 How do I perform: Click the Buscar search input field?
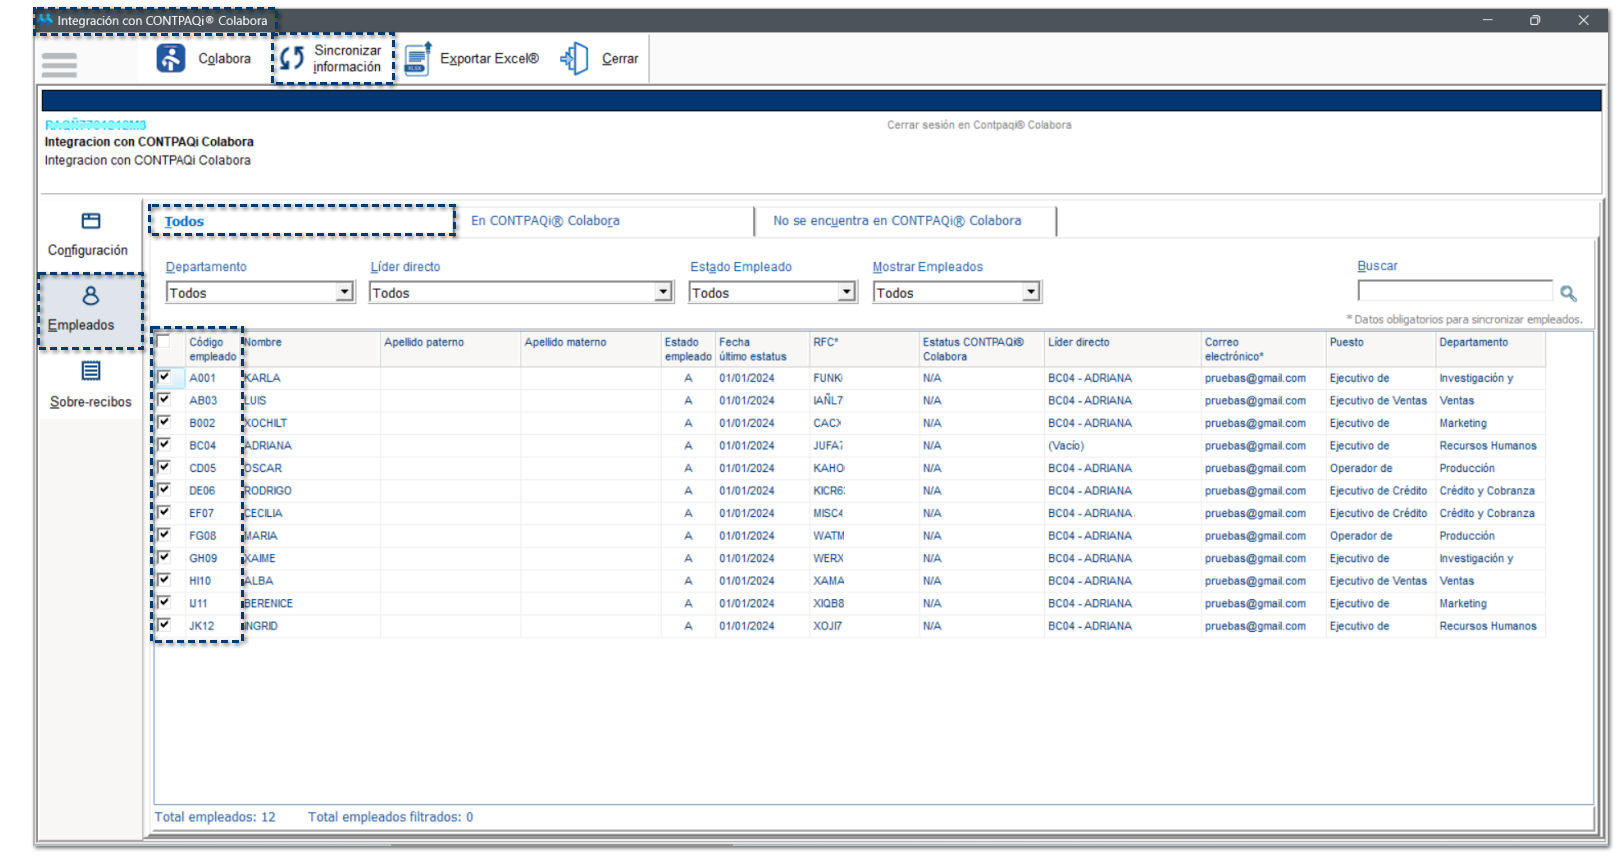click(1454, 291)
